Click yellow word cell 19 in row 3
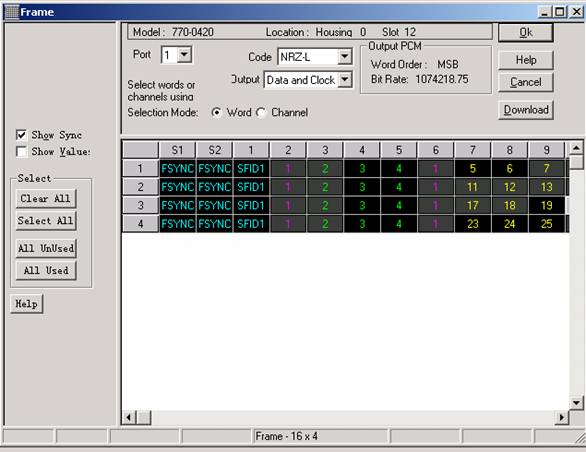The image size is (586, 452). [546, 205]
